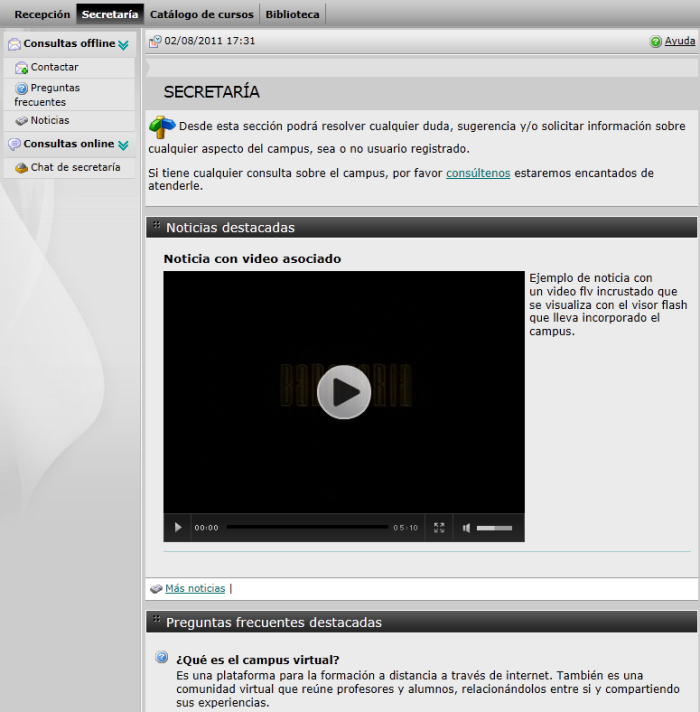This screenshot has width=700, height=712.
Task: Click the signpost icon beside the intro text
Action: [x=162, y=127]
